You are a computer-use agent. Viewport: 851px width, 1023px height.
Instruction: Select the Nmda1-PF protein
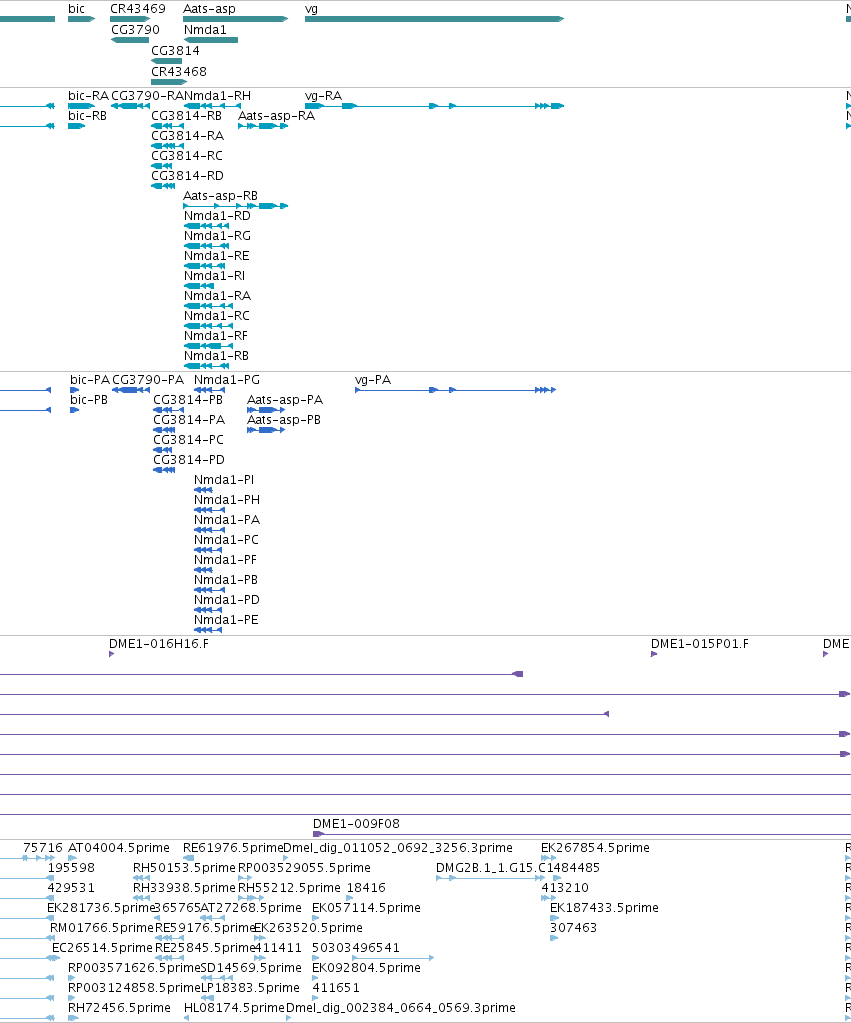click(x=203, y=570)
